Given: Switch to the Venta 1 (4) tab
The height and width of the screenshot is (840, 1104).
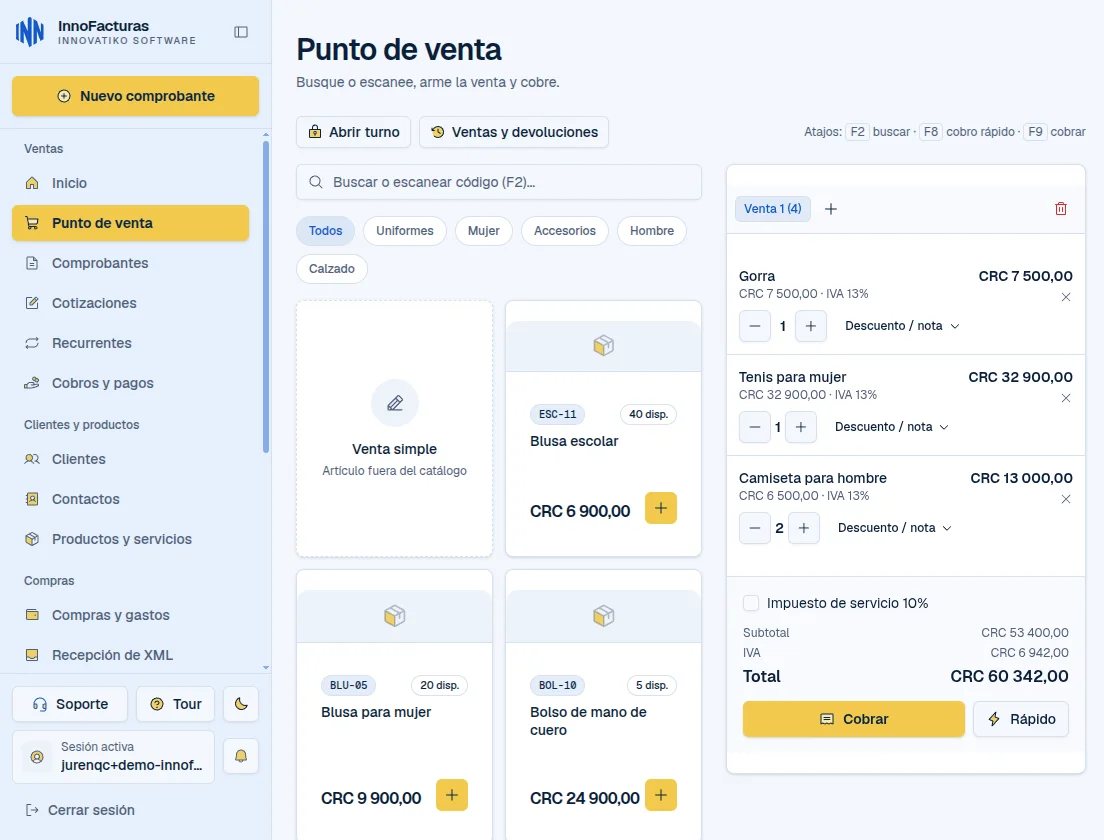Looking at the screenshot, I should click(772, 208).
